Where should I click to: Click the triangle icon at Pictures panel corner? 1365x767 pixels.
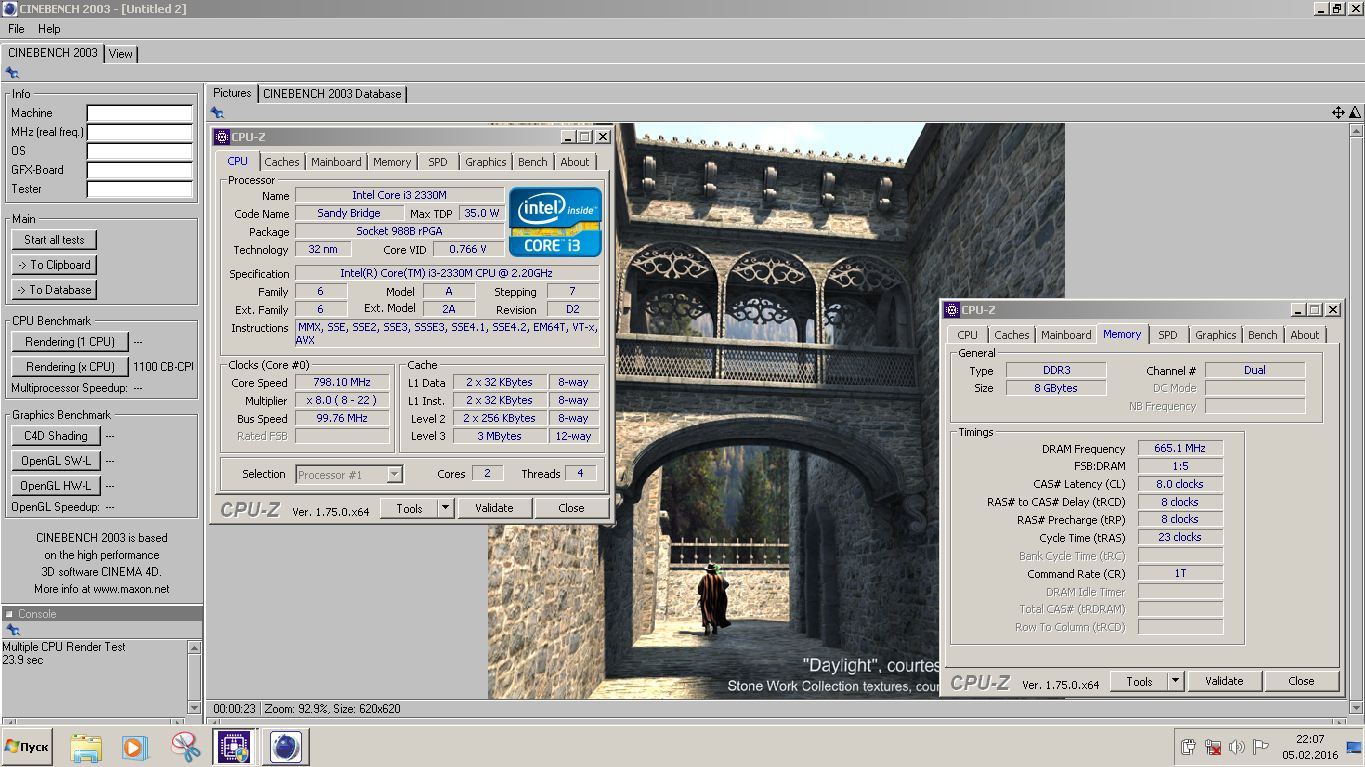[1355, 113]
